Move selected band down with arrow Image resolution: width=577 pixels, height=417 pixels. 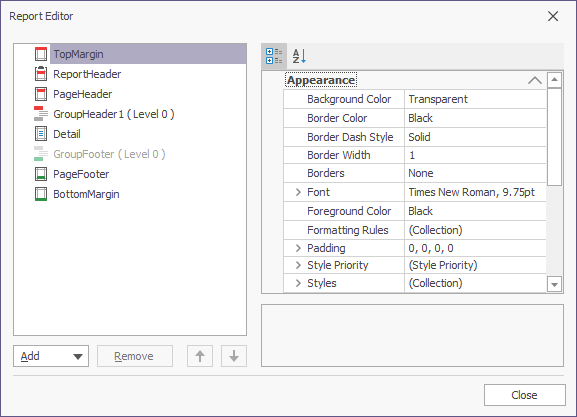click(x=234, y=356)
